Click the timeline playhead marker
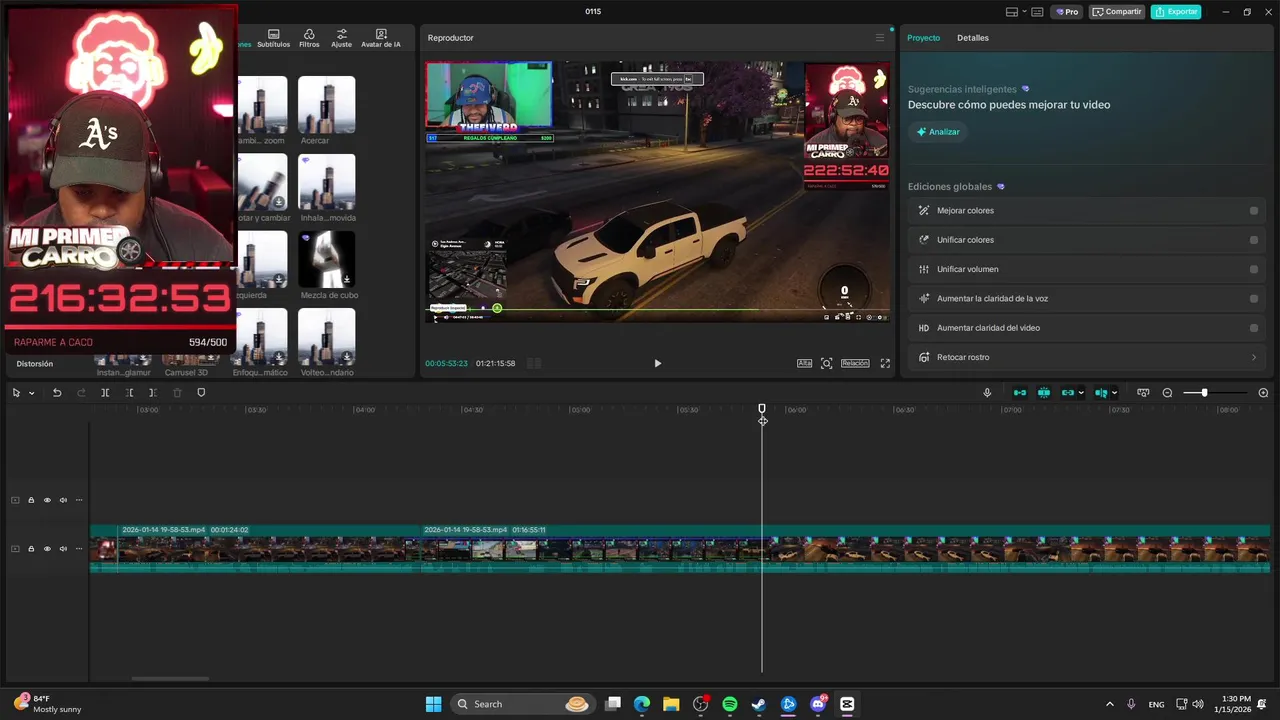 762,409
